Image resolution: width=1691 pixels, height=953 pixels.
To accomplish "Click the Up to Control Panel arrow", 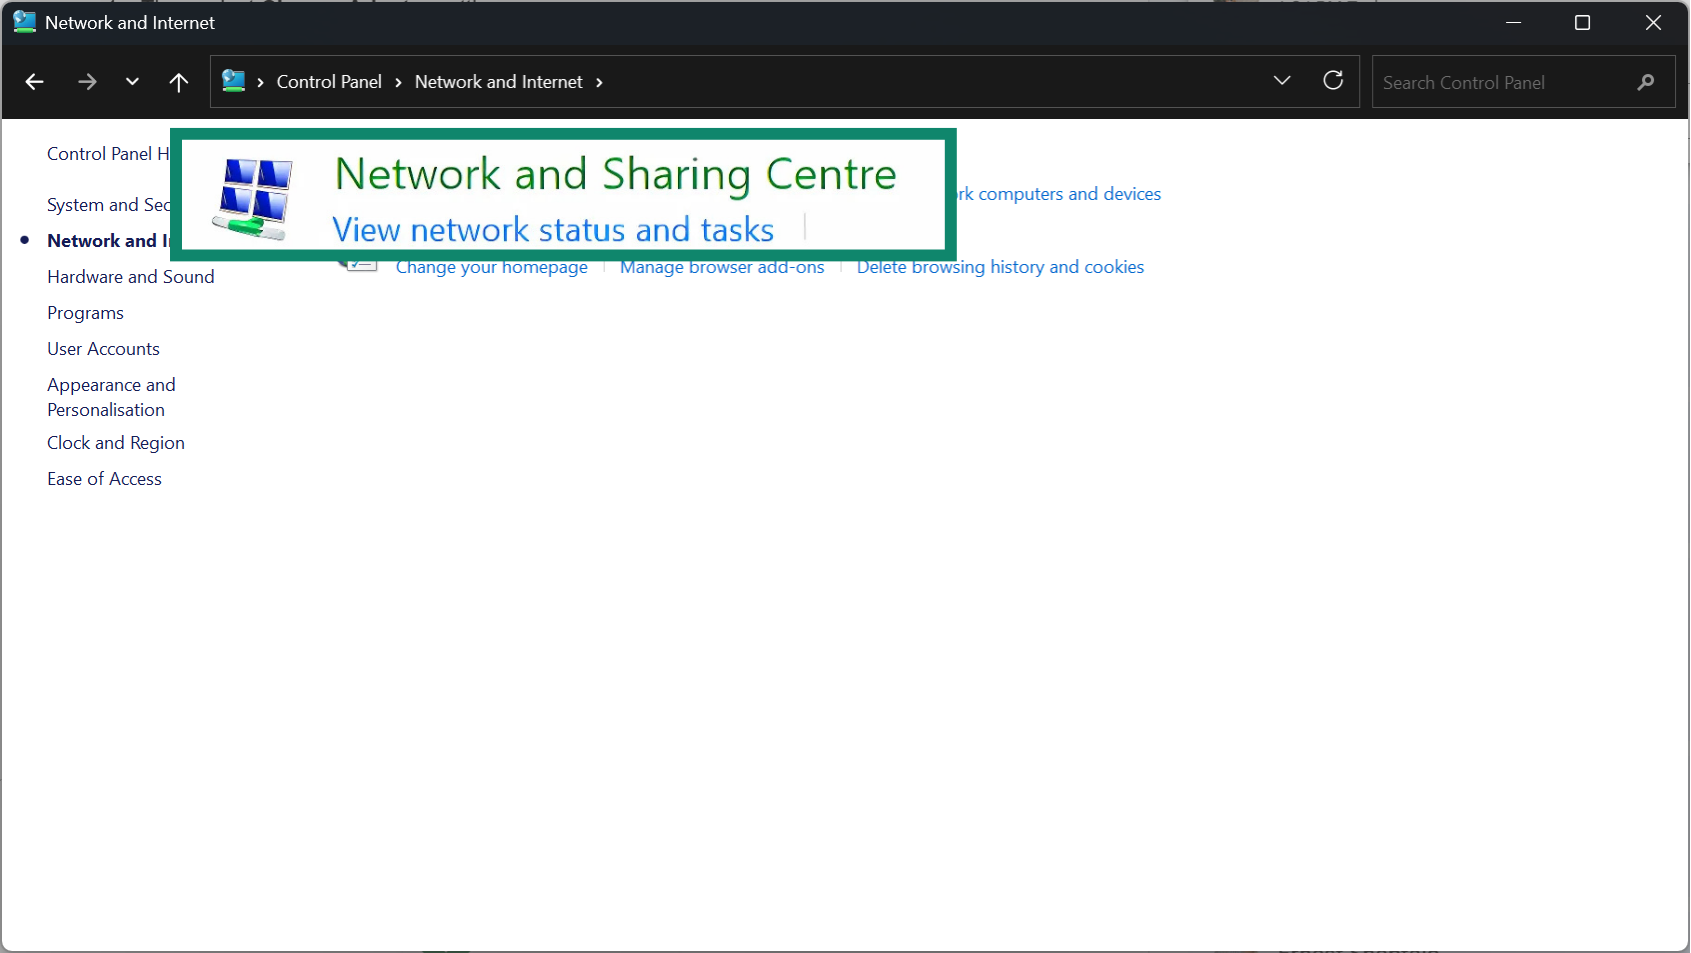I will point(178,82).
